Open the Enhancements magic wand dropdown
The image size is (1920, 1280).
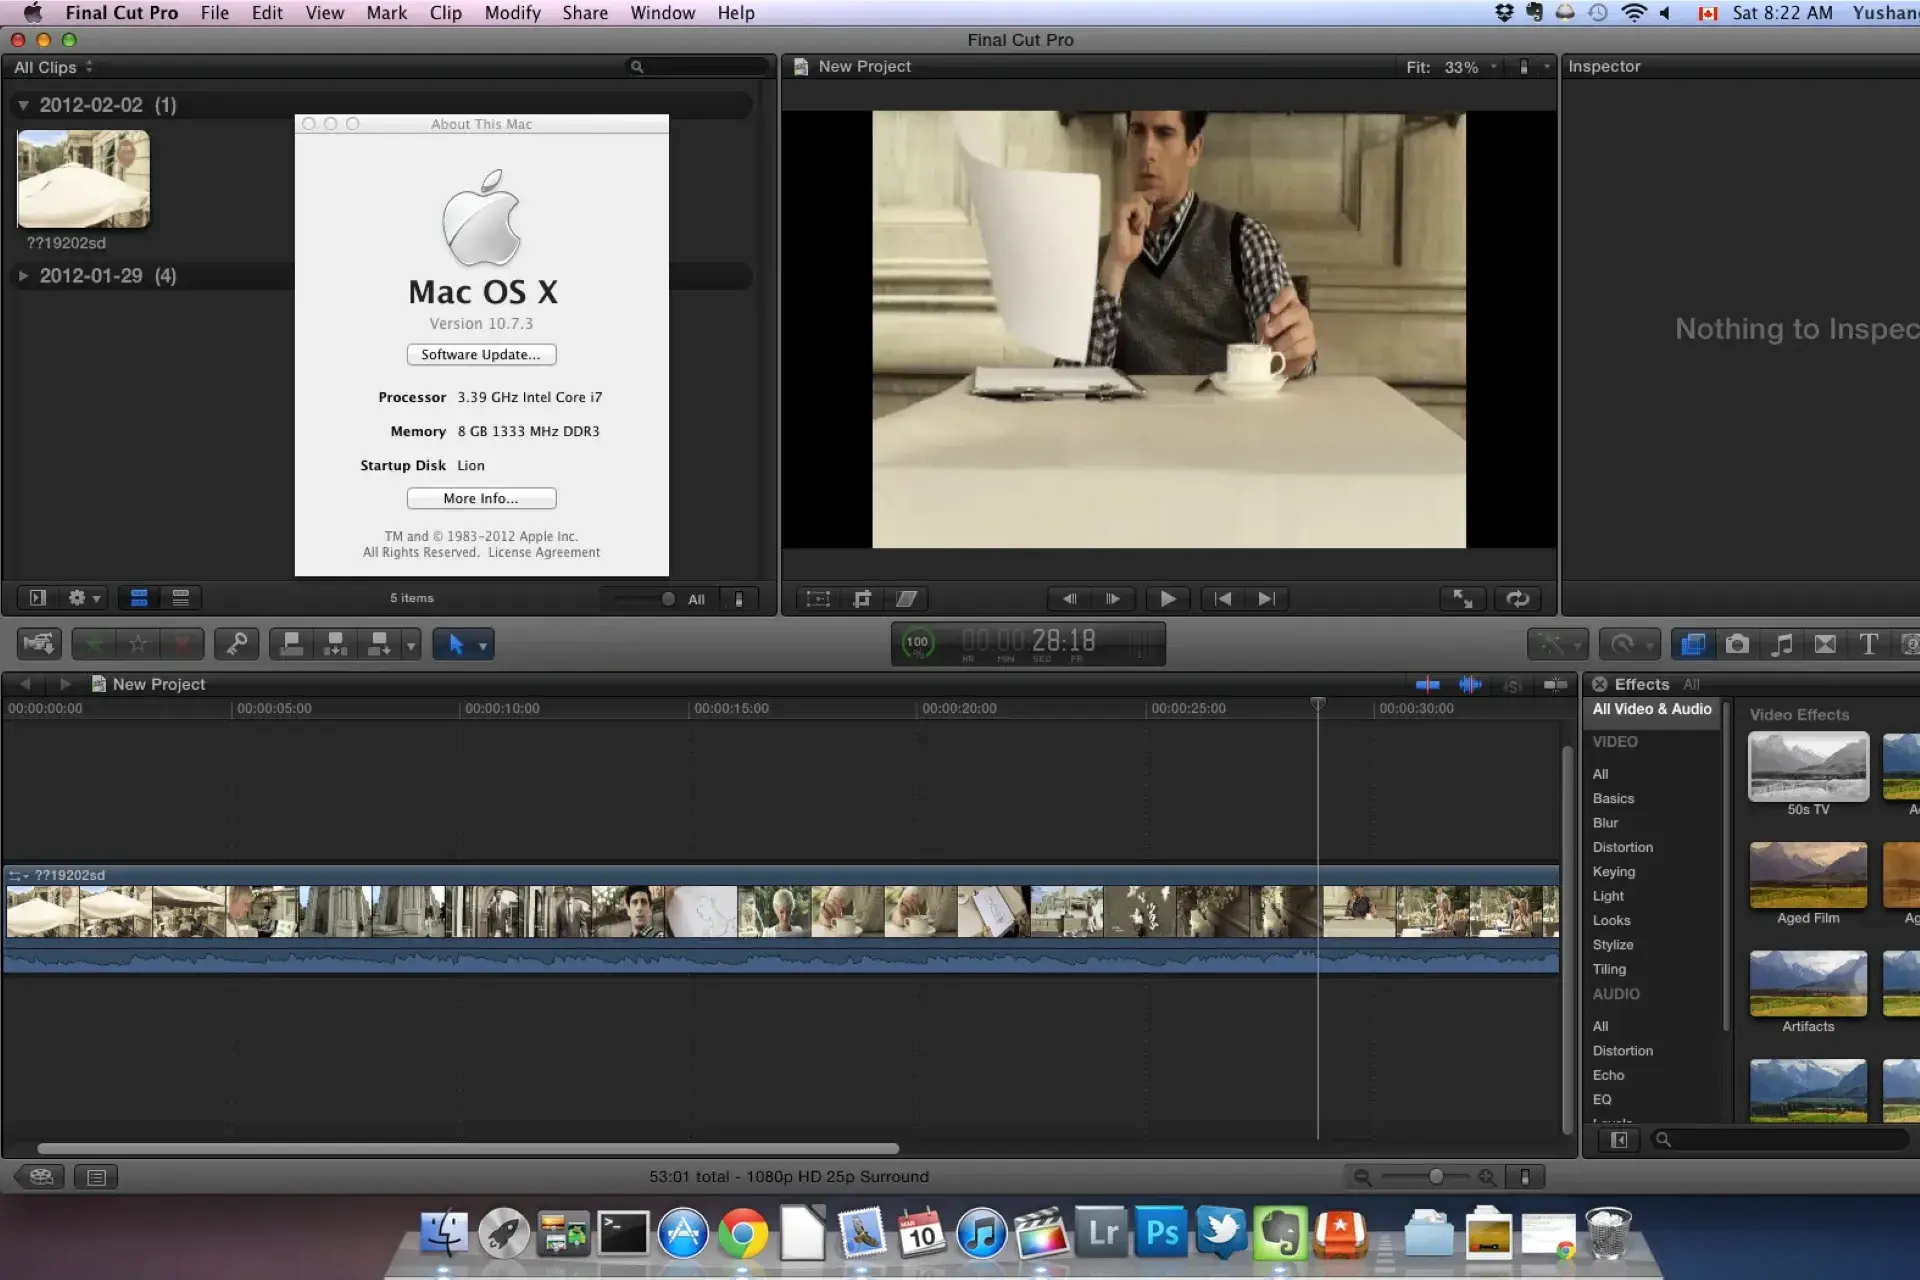1557,644
